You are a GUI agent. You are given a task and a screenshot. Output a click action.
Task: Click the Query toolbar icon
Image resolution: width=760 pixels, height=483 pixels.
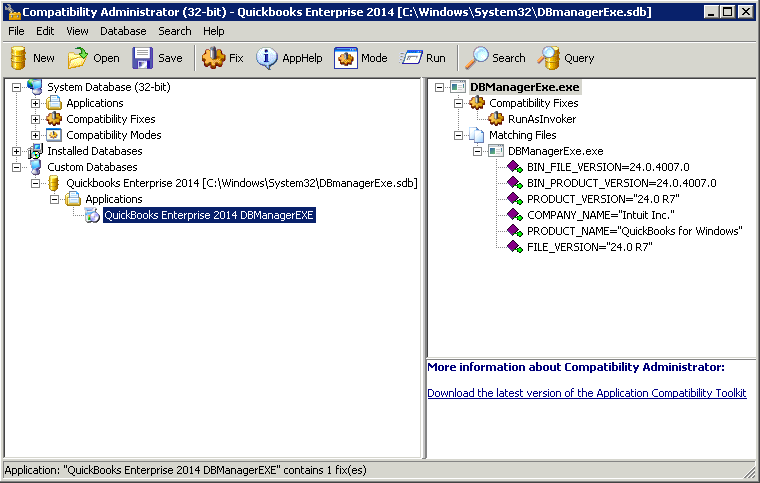(548, 58)
